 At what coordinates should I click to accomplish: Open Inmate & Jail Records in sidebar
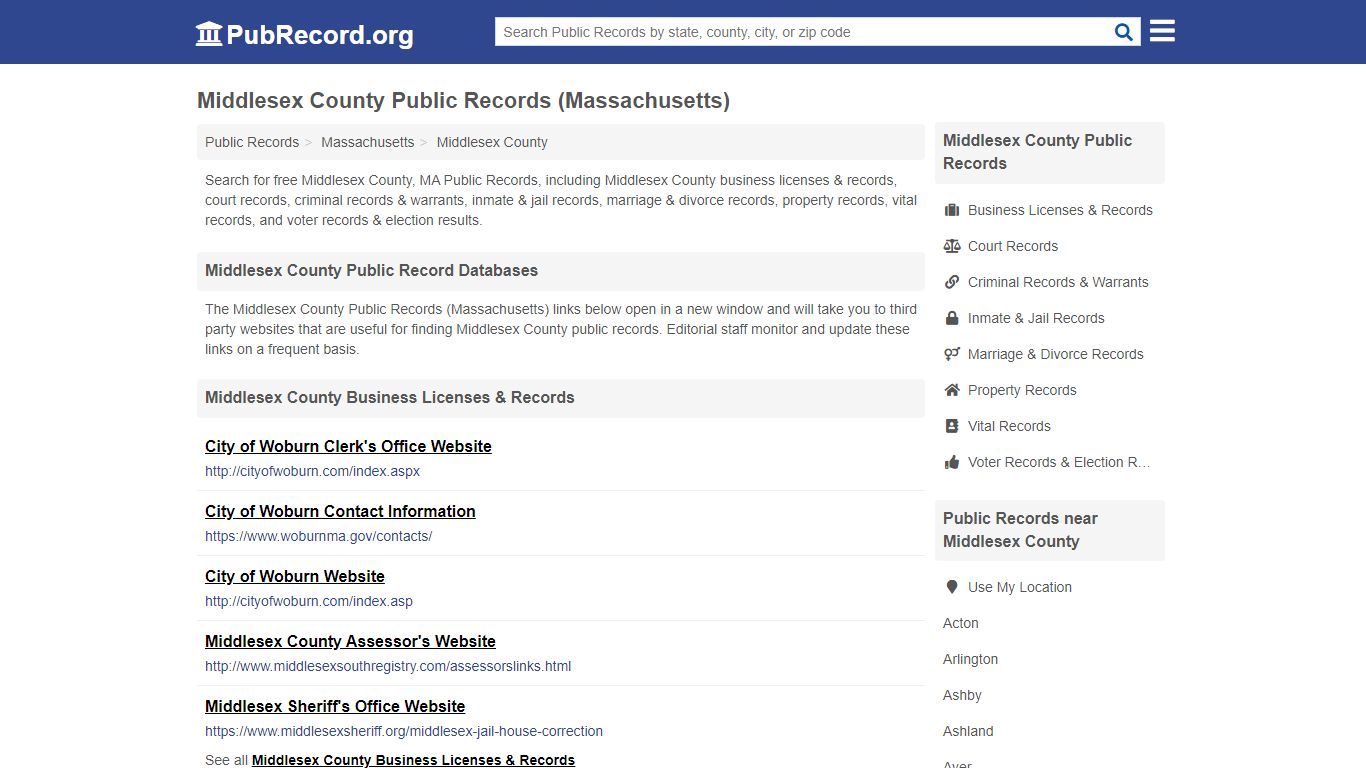pyautogui.click(x=1036, y=318)
